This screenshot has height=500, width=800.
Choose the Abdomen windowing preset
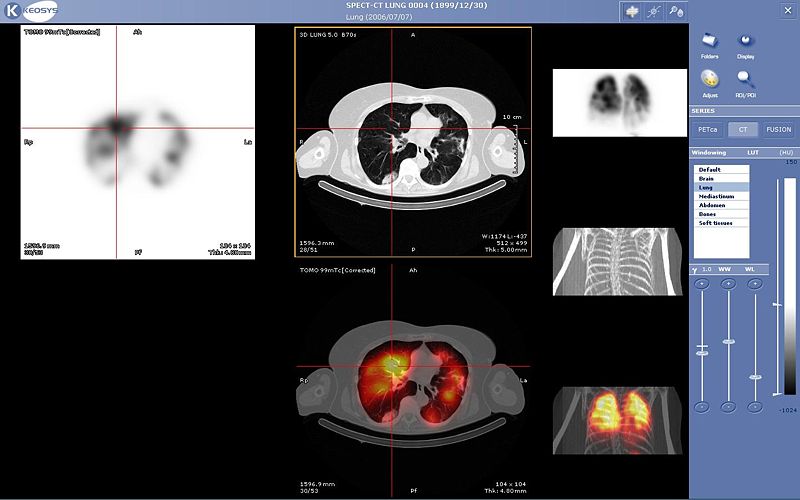[x=721, y=205]
